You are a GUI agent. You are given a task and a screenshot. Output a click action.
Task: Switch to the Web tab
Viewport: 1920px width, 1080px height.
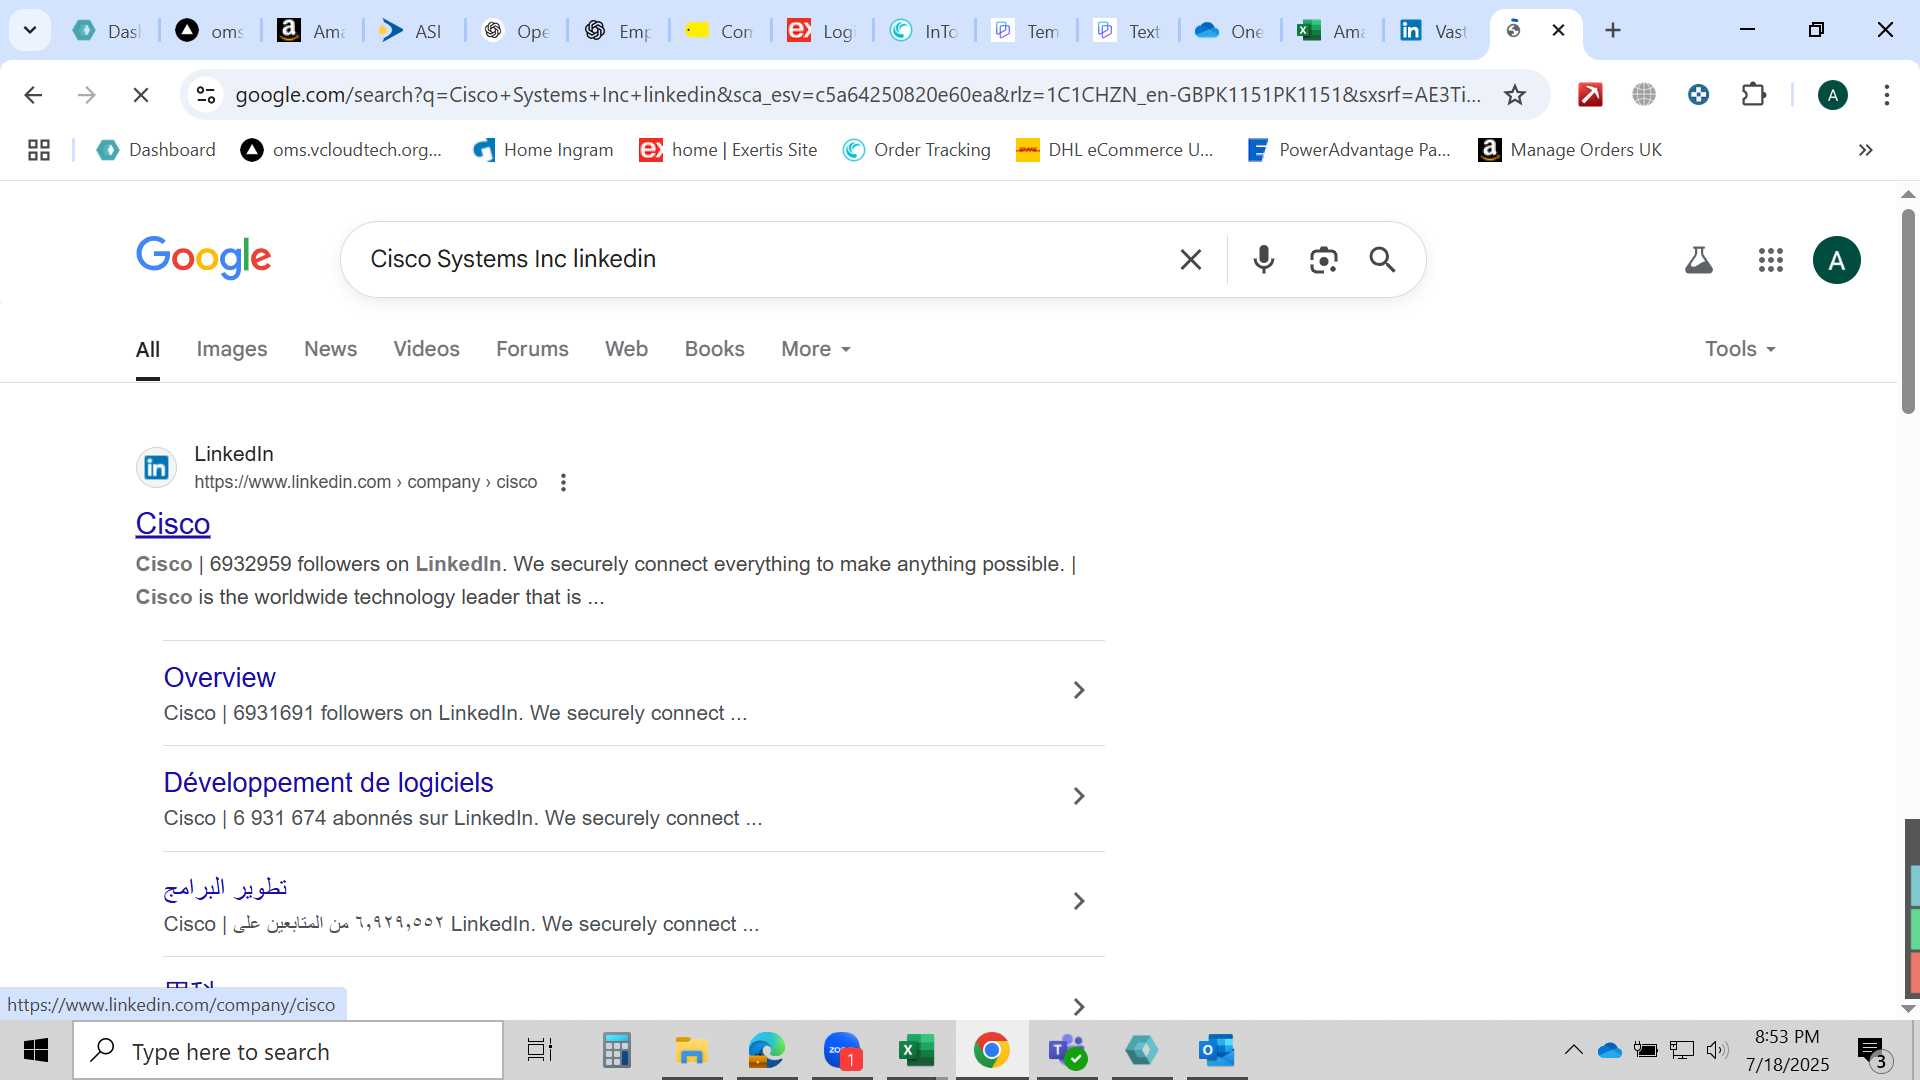tap(626, 349)
